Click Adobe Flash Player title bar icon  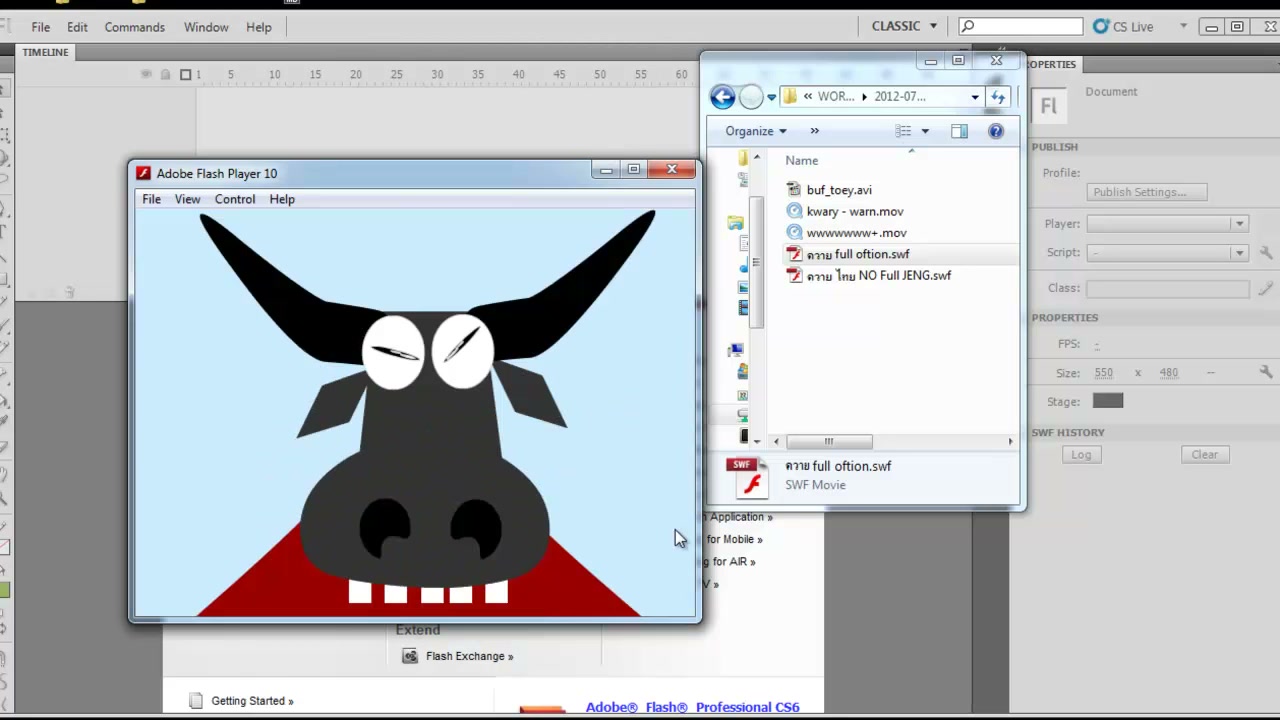coord(143,173)
